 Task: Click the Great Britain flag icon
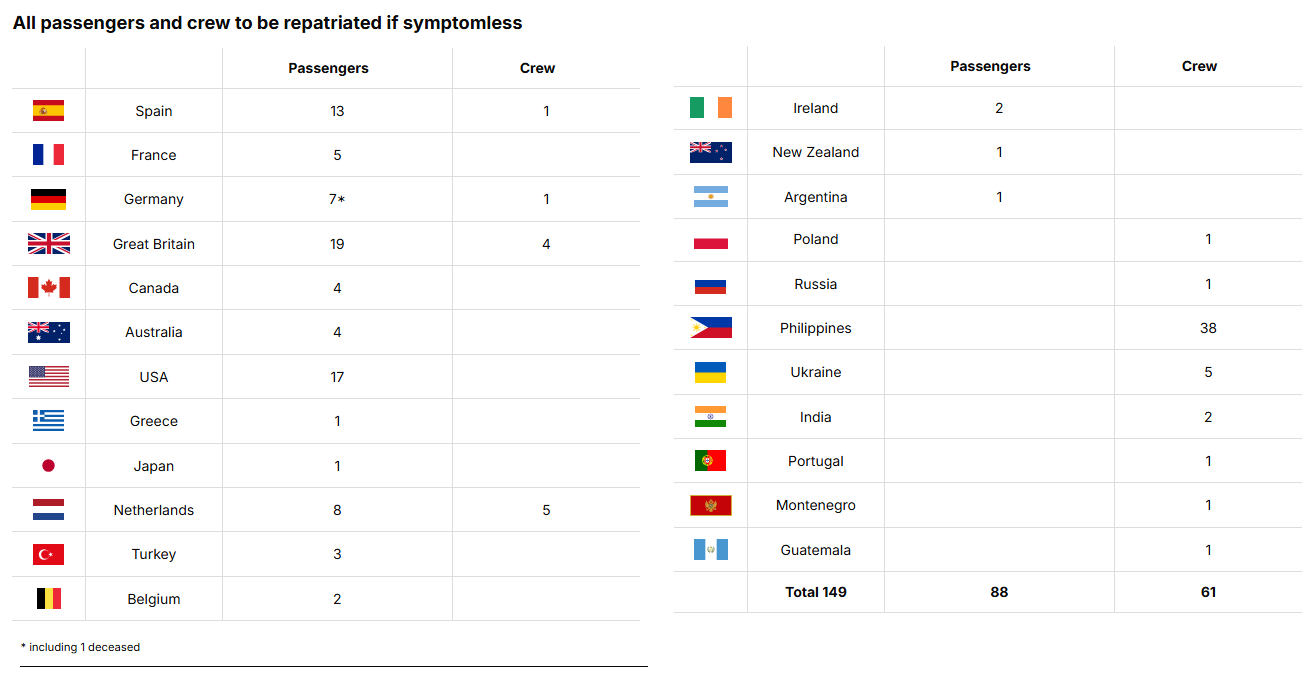pyautogui.click(x=48, y=243)
